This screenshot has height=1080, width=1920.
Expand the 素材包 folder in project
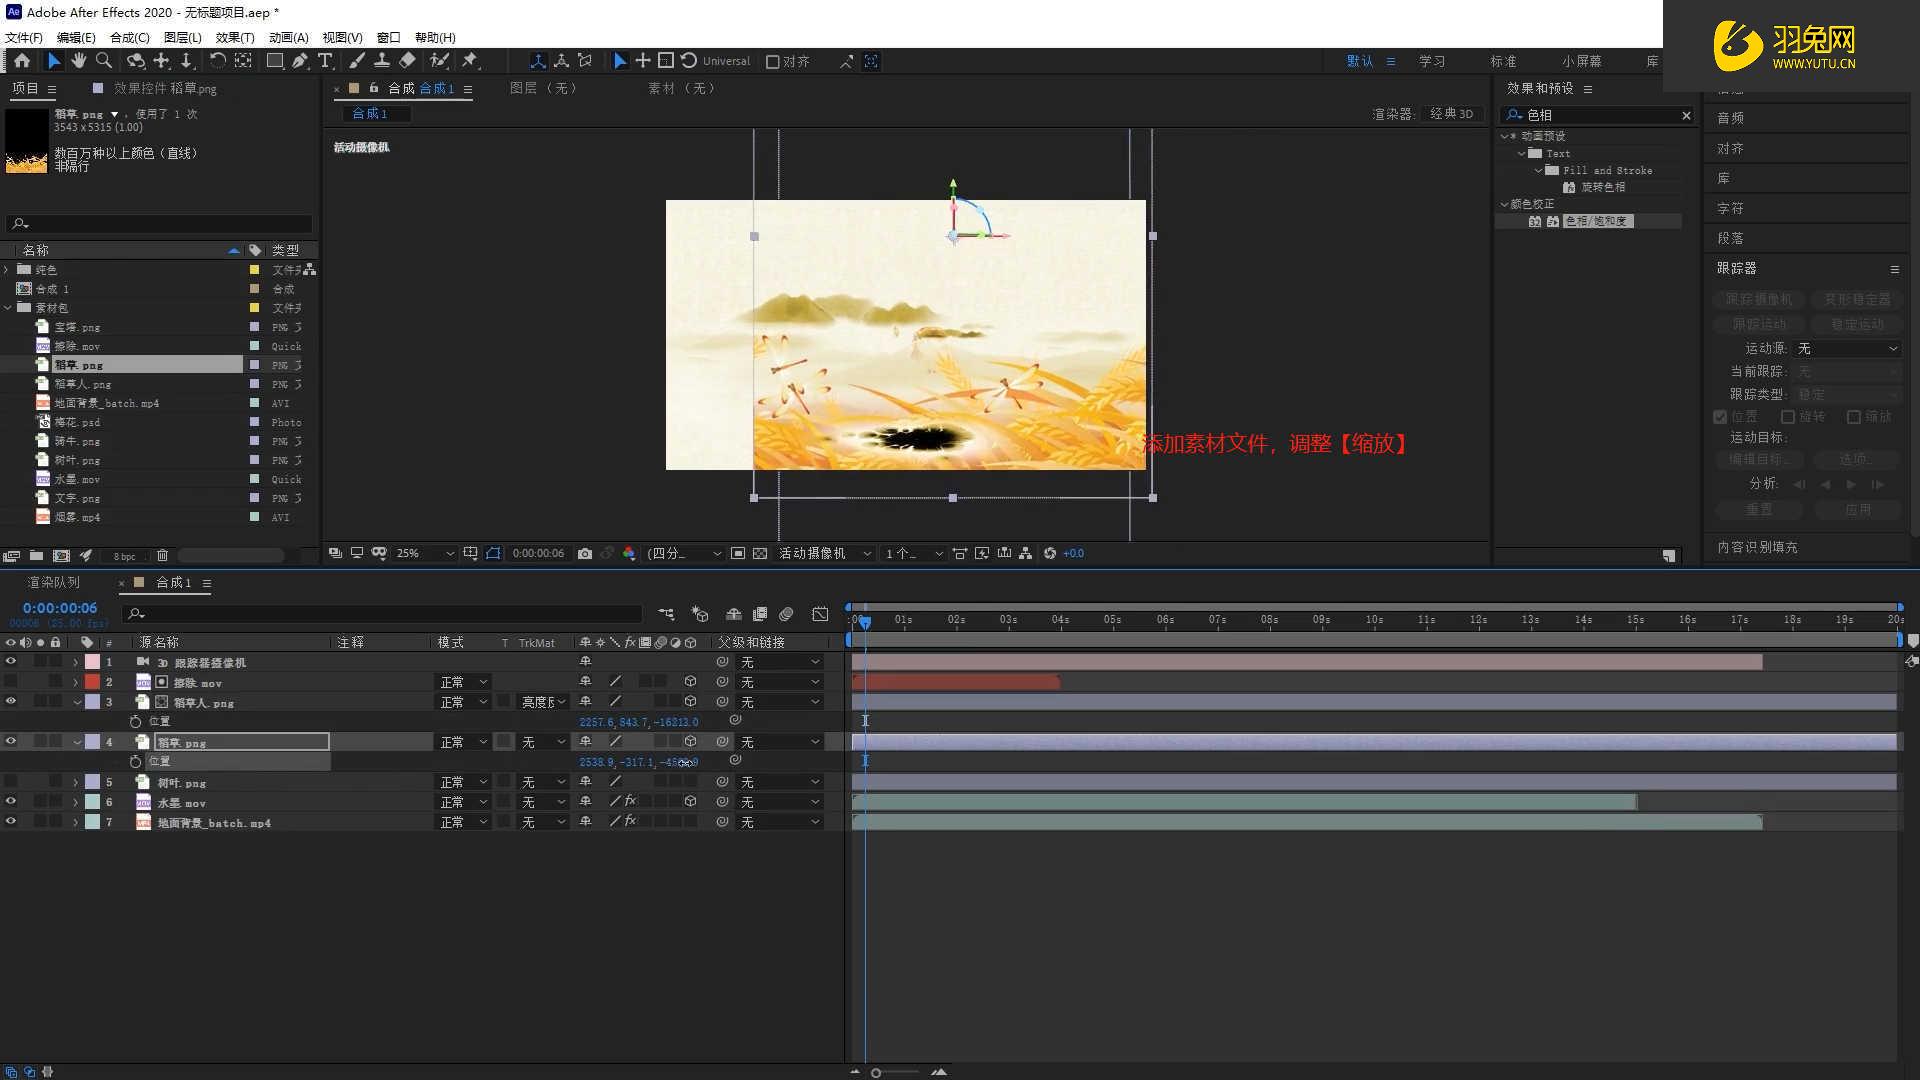8,308
